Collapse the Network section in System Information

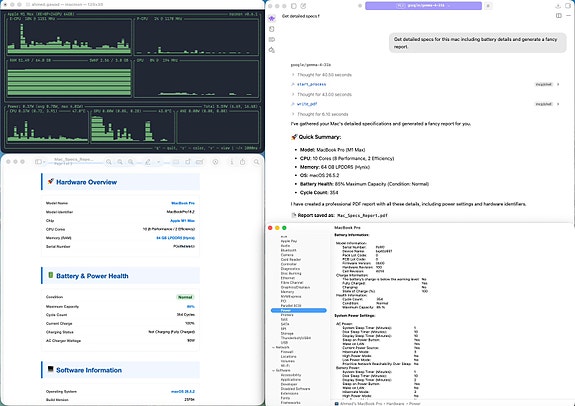(273, 347)
